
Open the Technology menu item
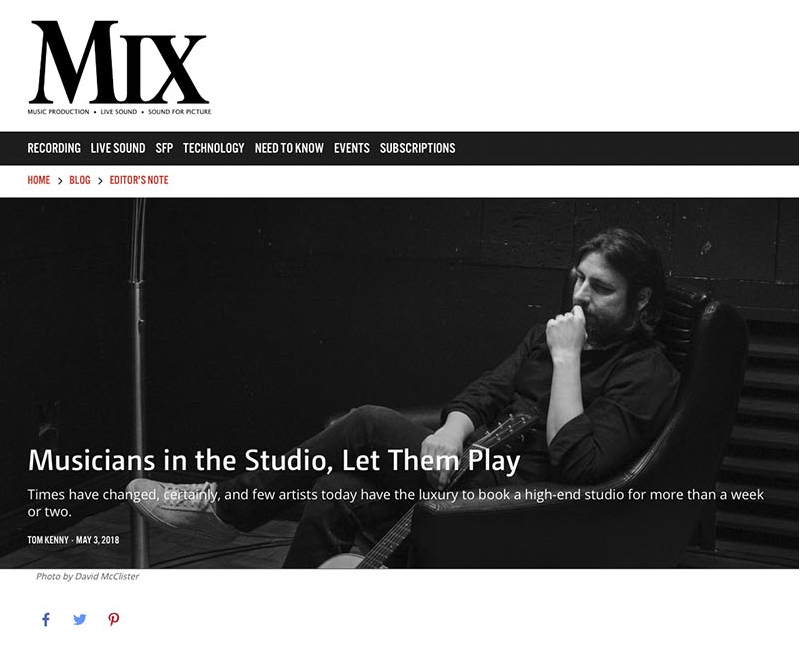tap(214, 148)
